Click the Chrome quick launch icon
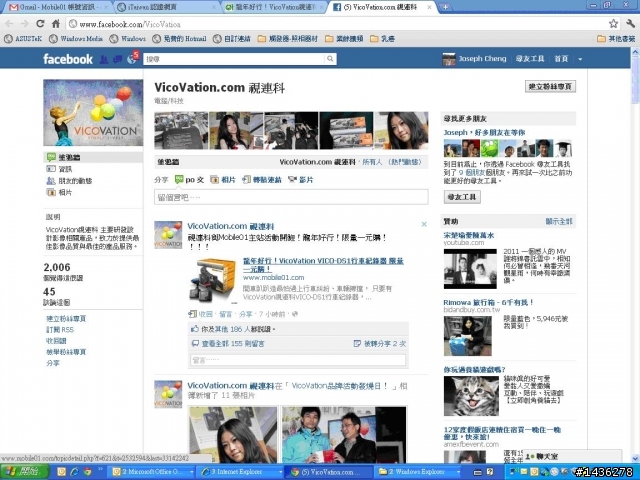Image resolution: width=640 pixels, height=480 pixels. (87, 472)
